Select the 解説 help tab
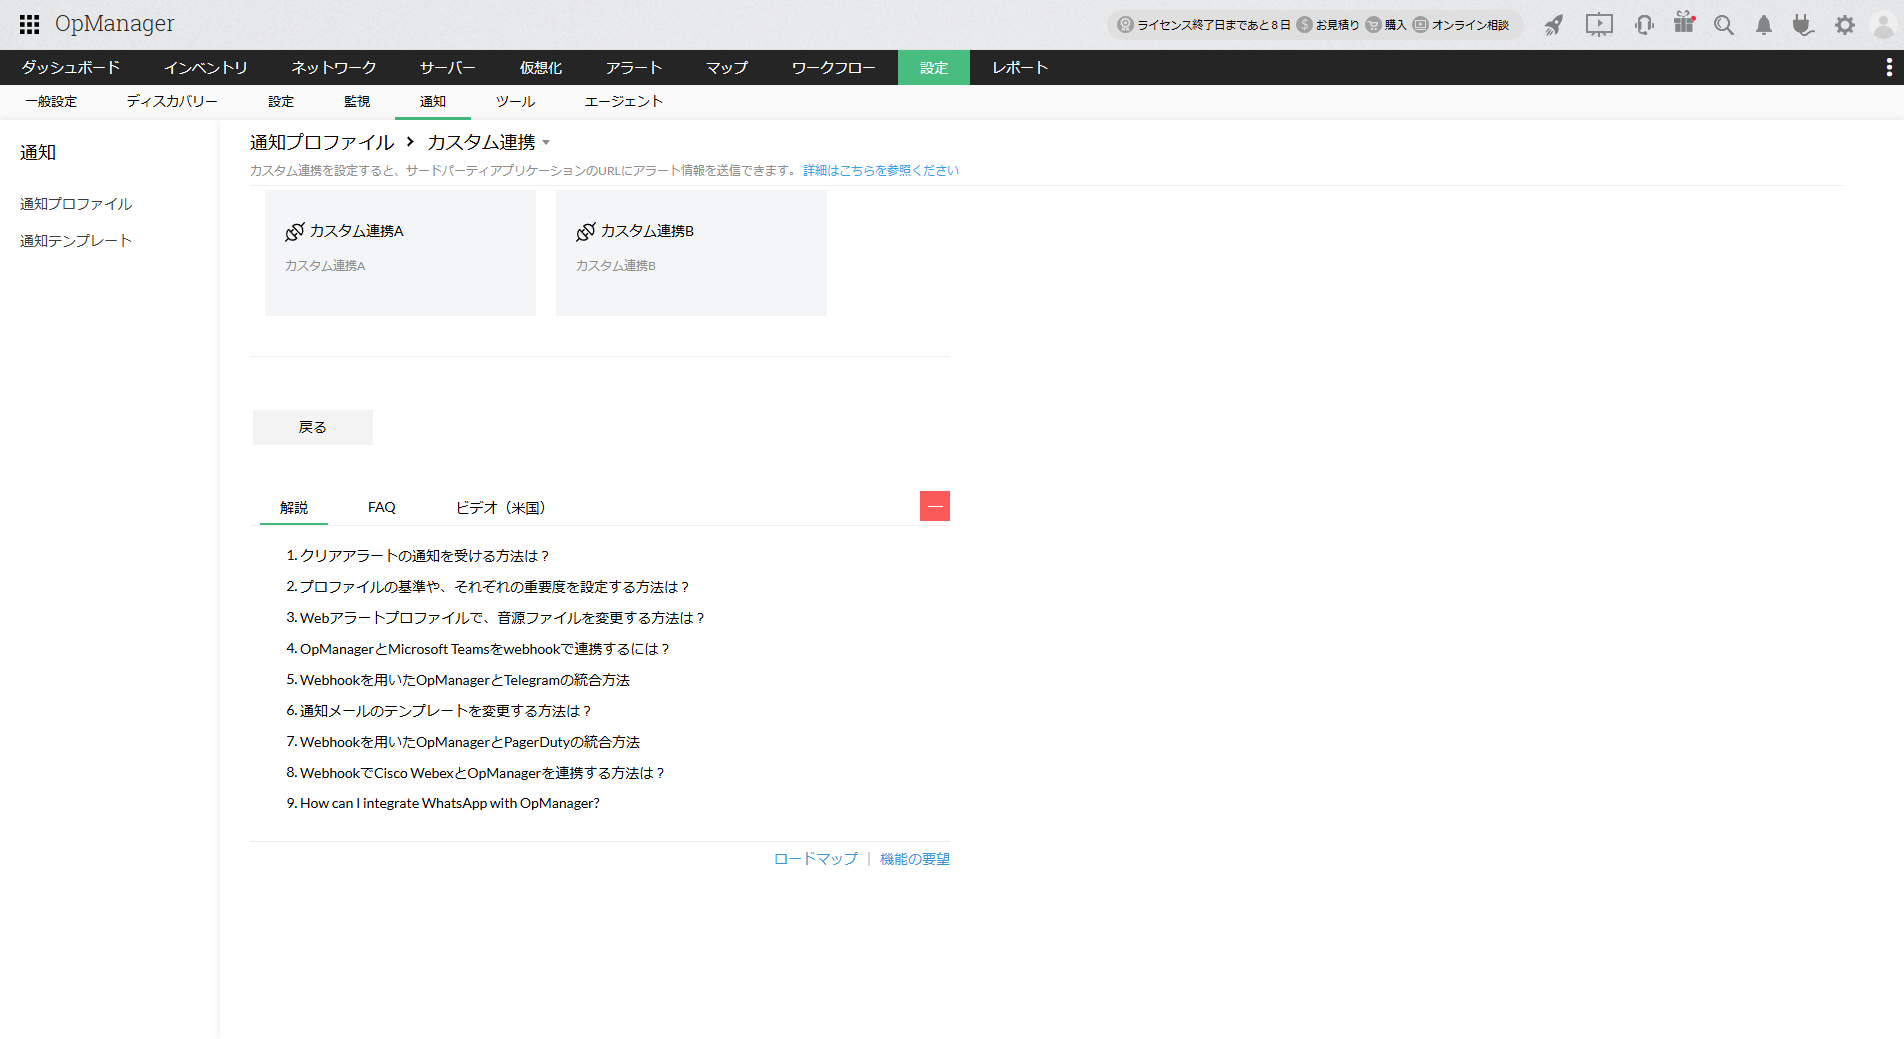Viewport: 1904px width, 1039px height. [294, 508]
